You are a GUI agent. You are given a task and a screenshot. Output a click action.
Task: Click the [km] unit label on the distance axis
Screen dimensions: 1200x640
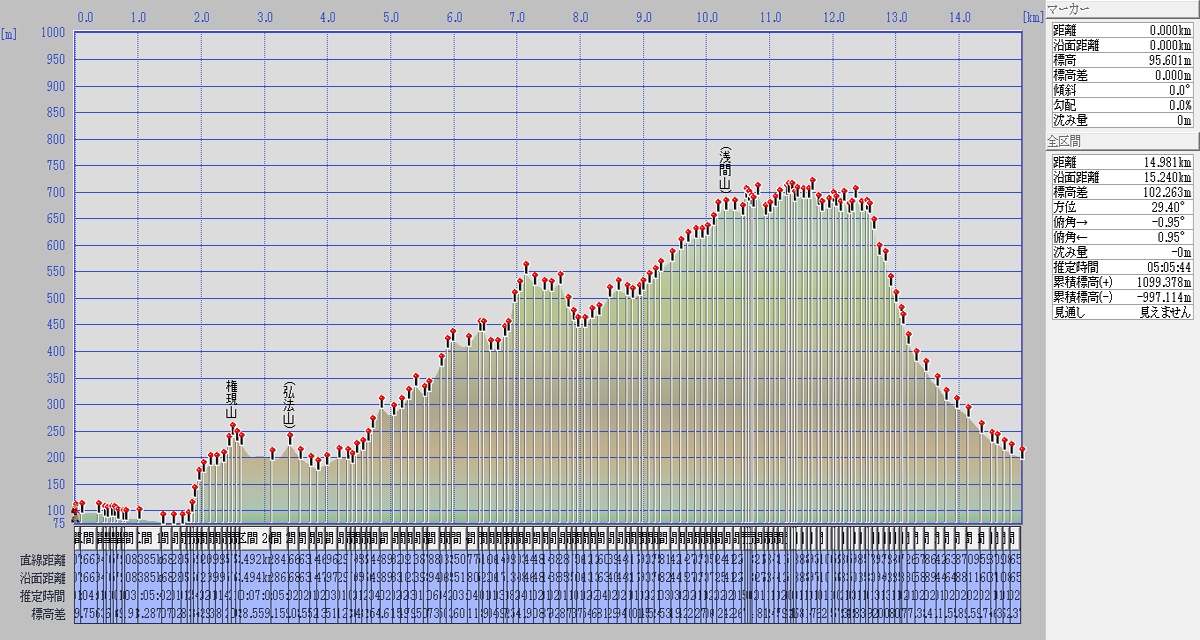1033,17
